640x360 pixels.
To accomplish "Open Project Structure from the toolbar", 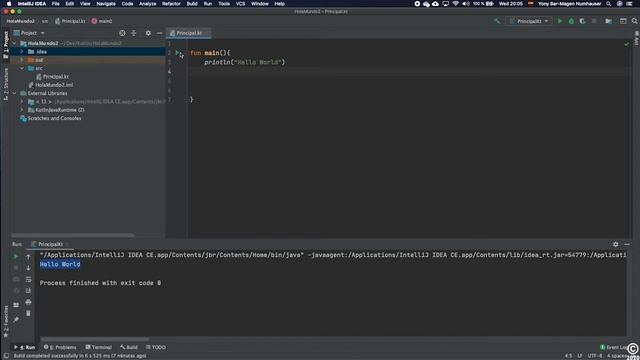I will pos(609,21).
